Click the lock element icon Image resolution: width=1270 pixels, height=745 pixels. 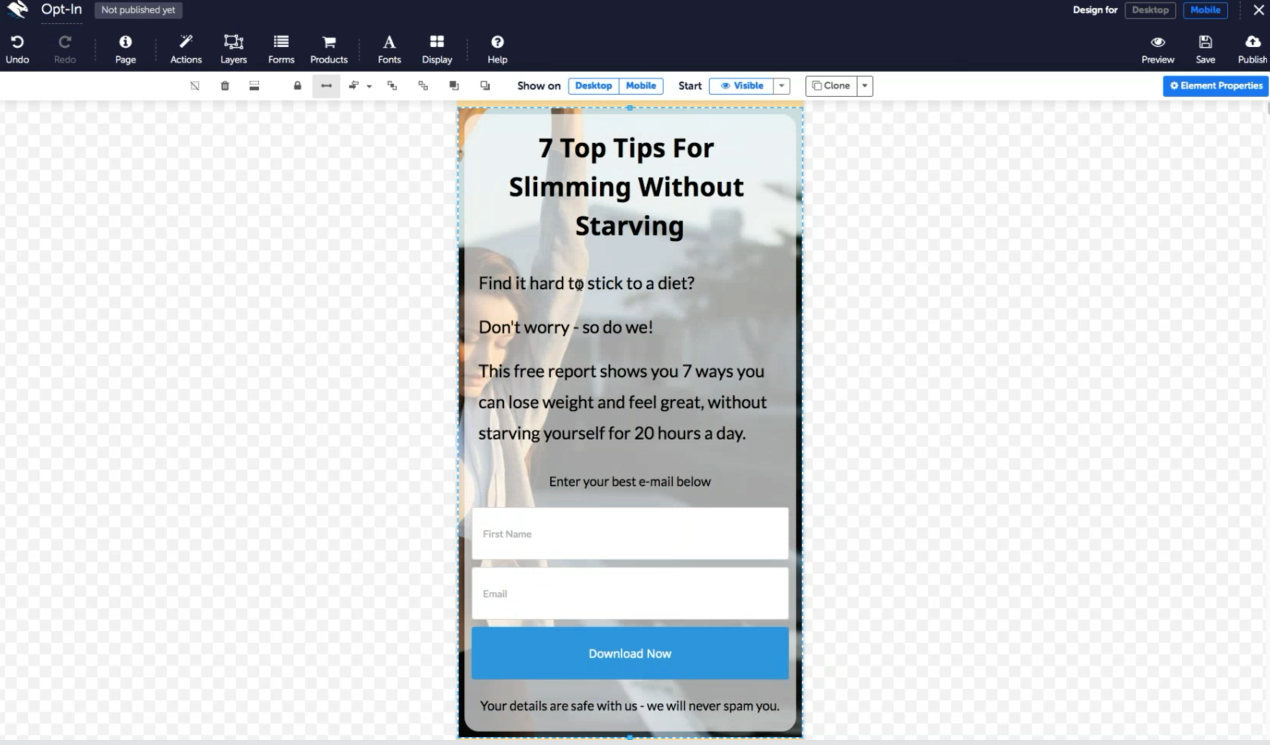tap(297, 86)
